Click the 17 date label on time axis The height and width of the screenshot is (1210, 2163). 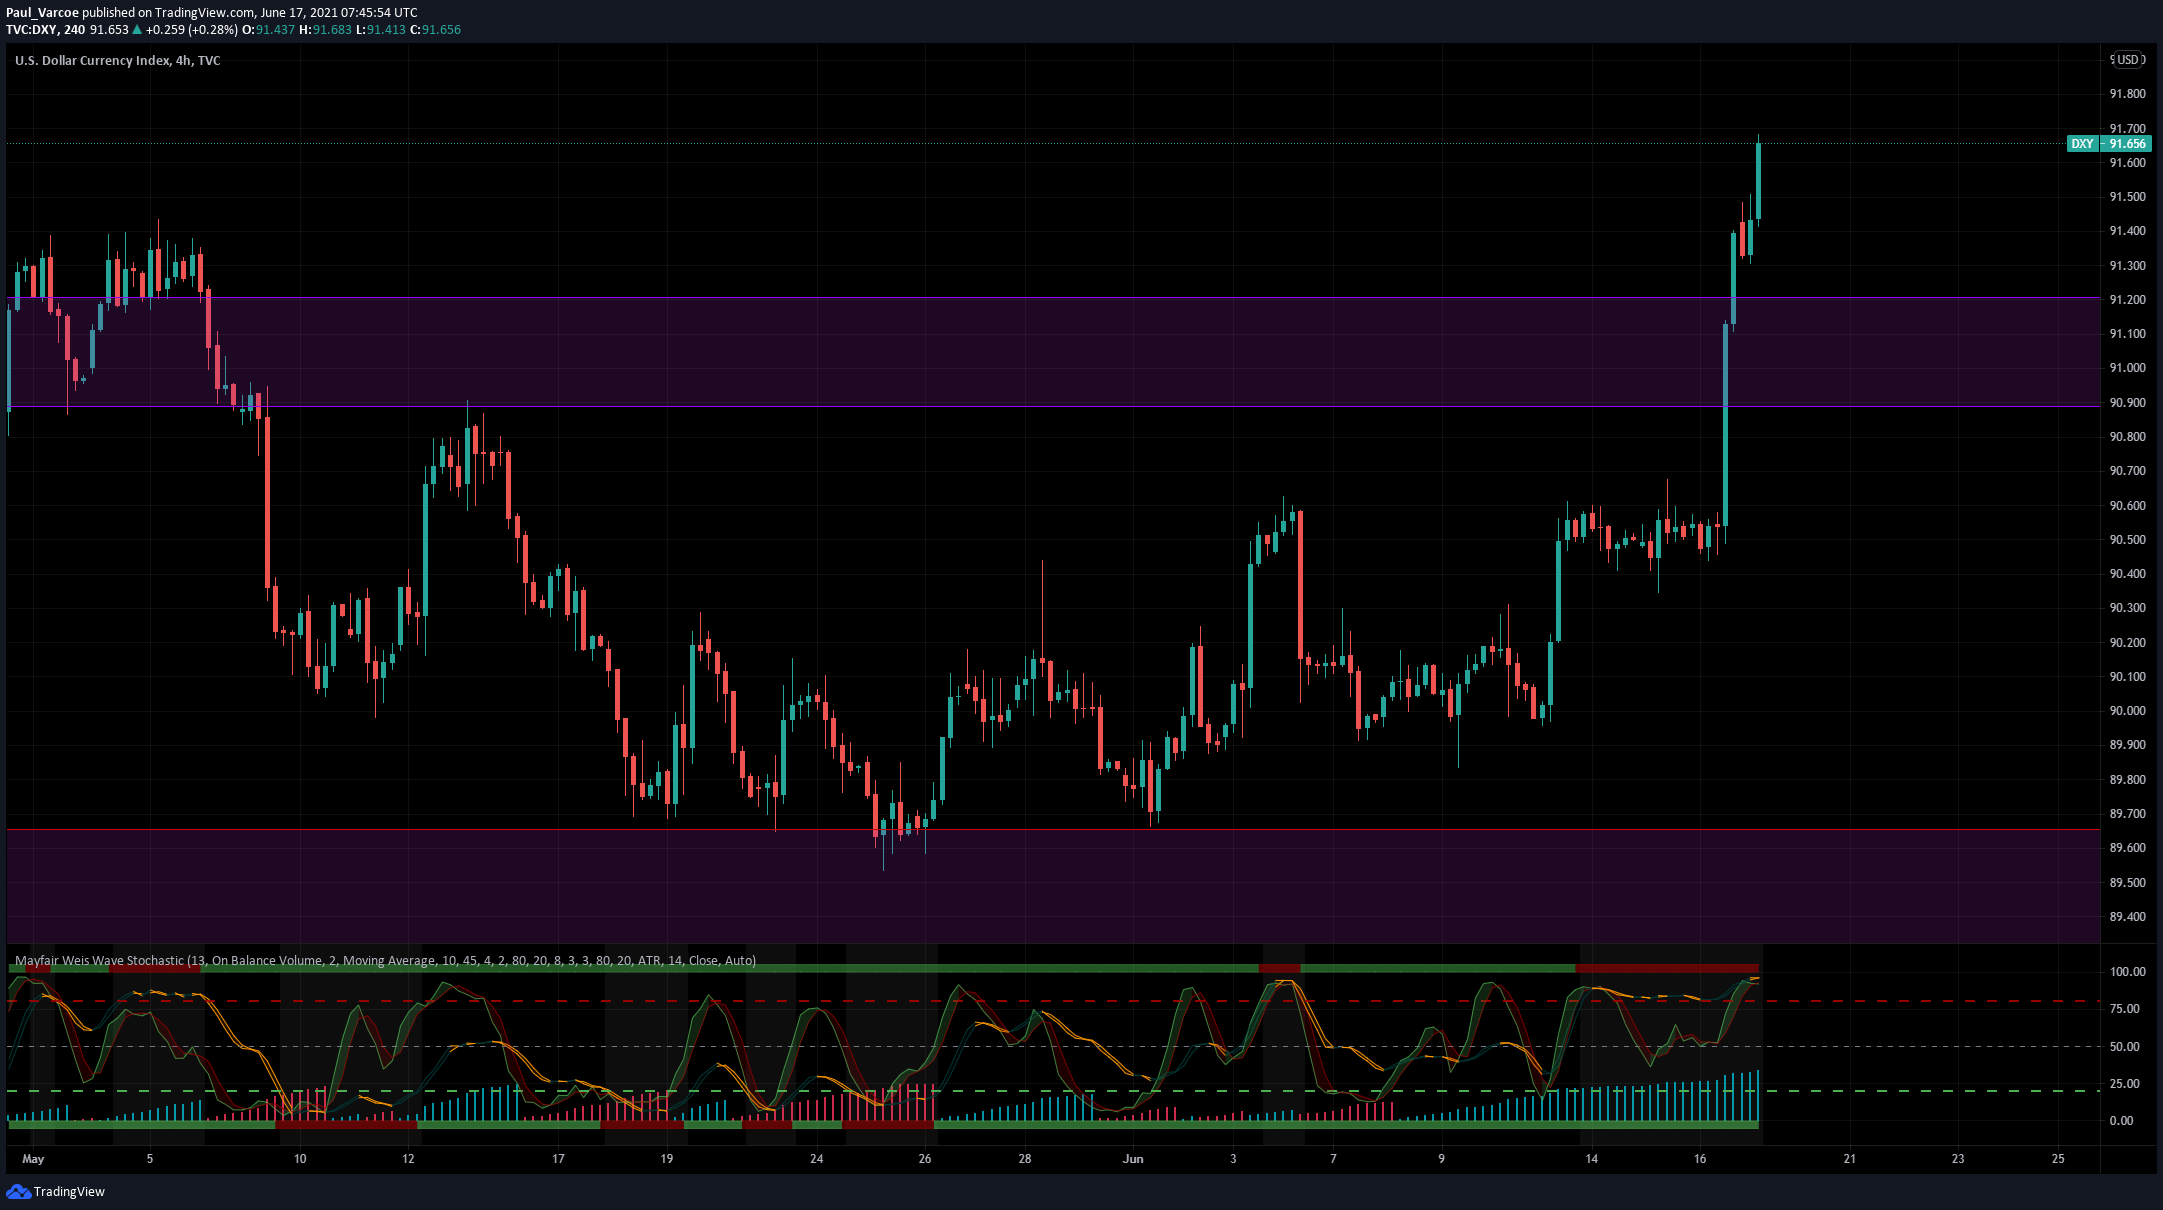coord(558,1159)
